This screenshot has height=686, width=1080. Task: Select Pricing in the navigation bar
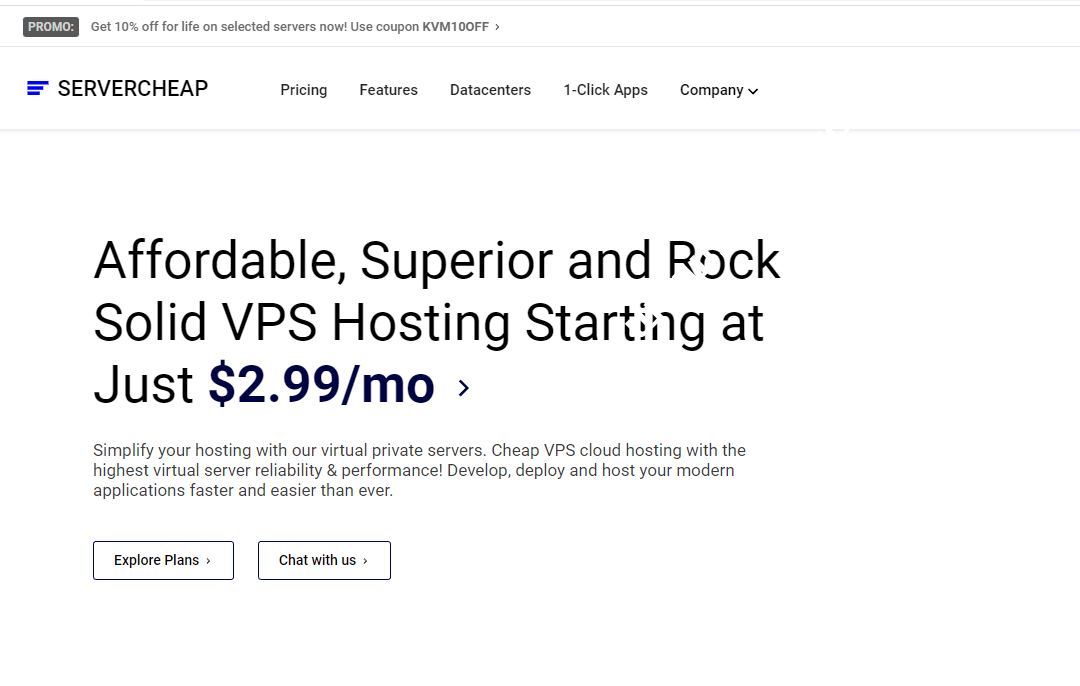pyautogui.click(x=303, y=90)
